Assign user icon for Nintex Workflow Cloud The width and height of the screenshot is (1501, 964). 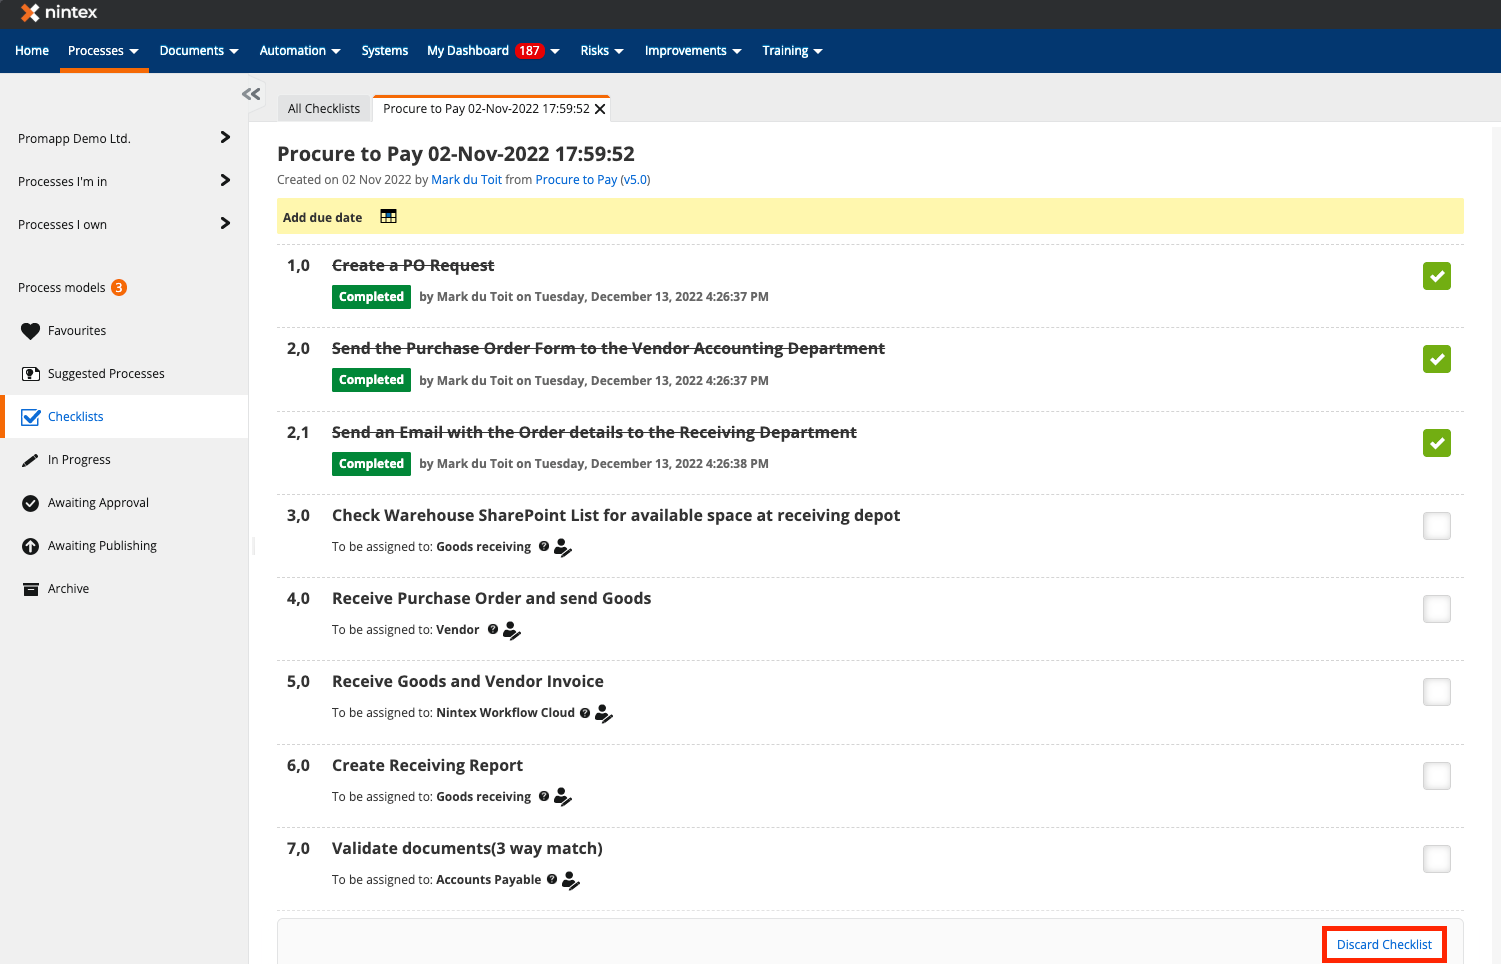603,713
